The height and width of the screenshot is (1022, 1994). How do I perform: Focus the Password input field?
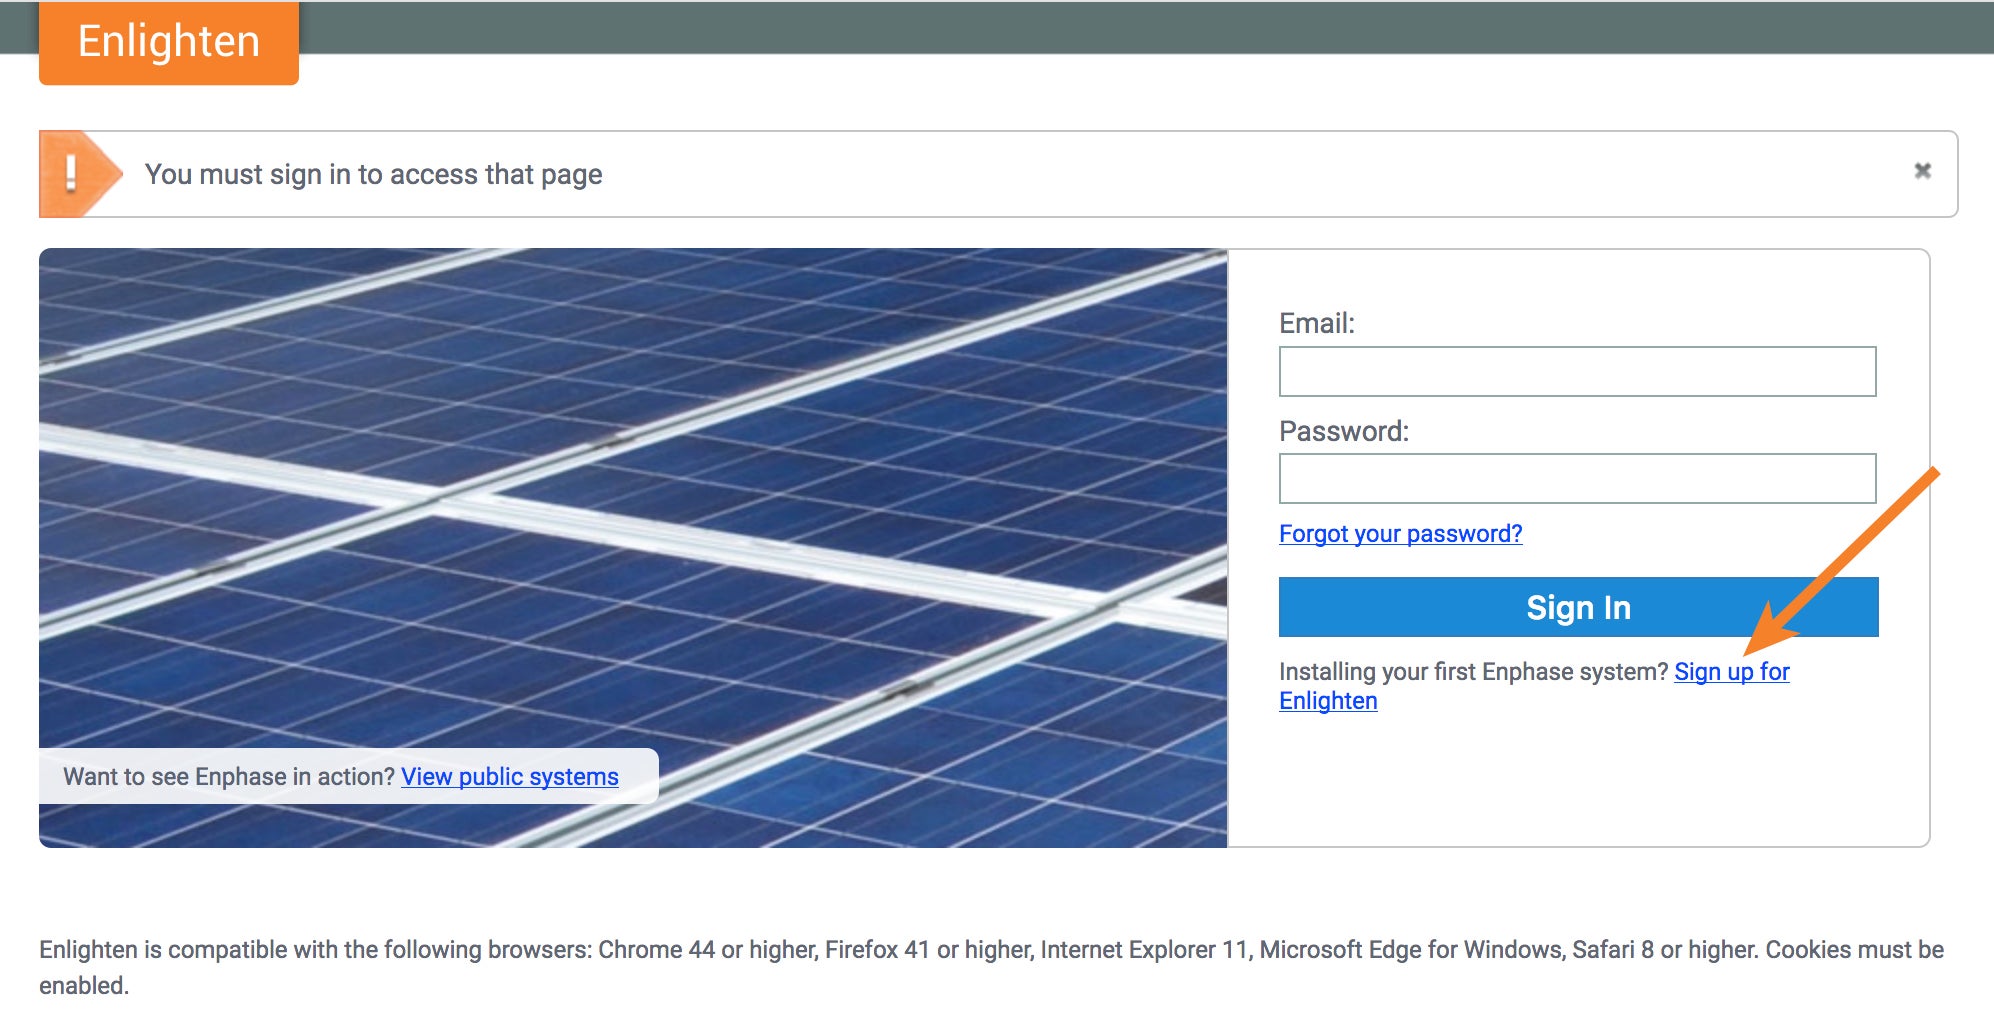pyautogui.click(x=1577, y=478)
